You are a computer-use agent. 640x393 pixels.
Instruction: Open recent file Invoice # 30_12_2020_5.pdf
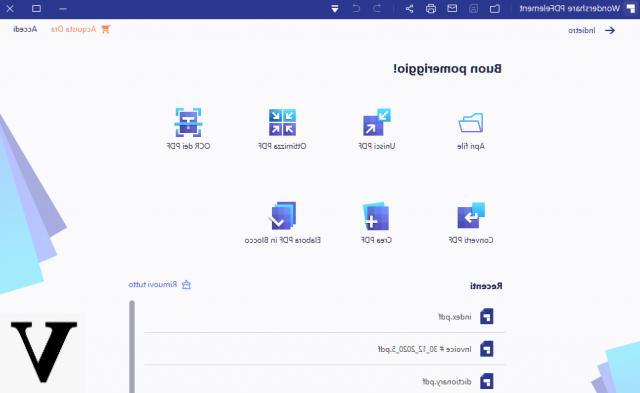coord(324,349)
